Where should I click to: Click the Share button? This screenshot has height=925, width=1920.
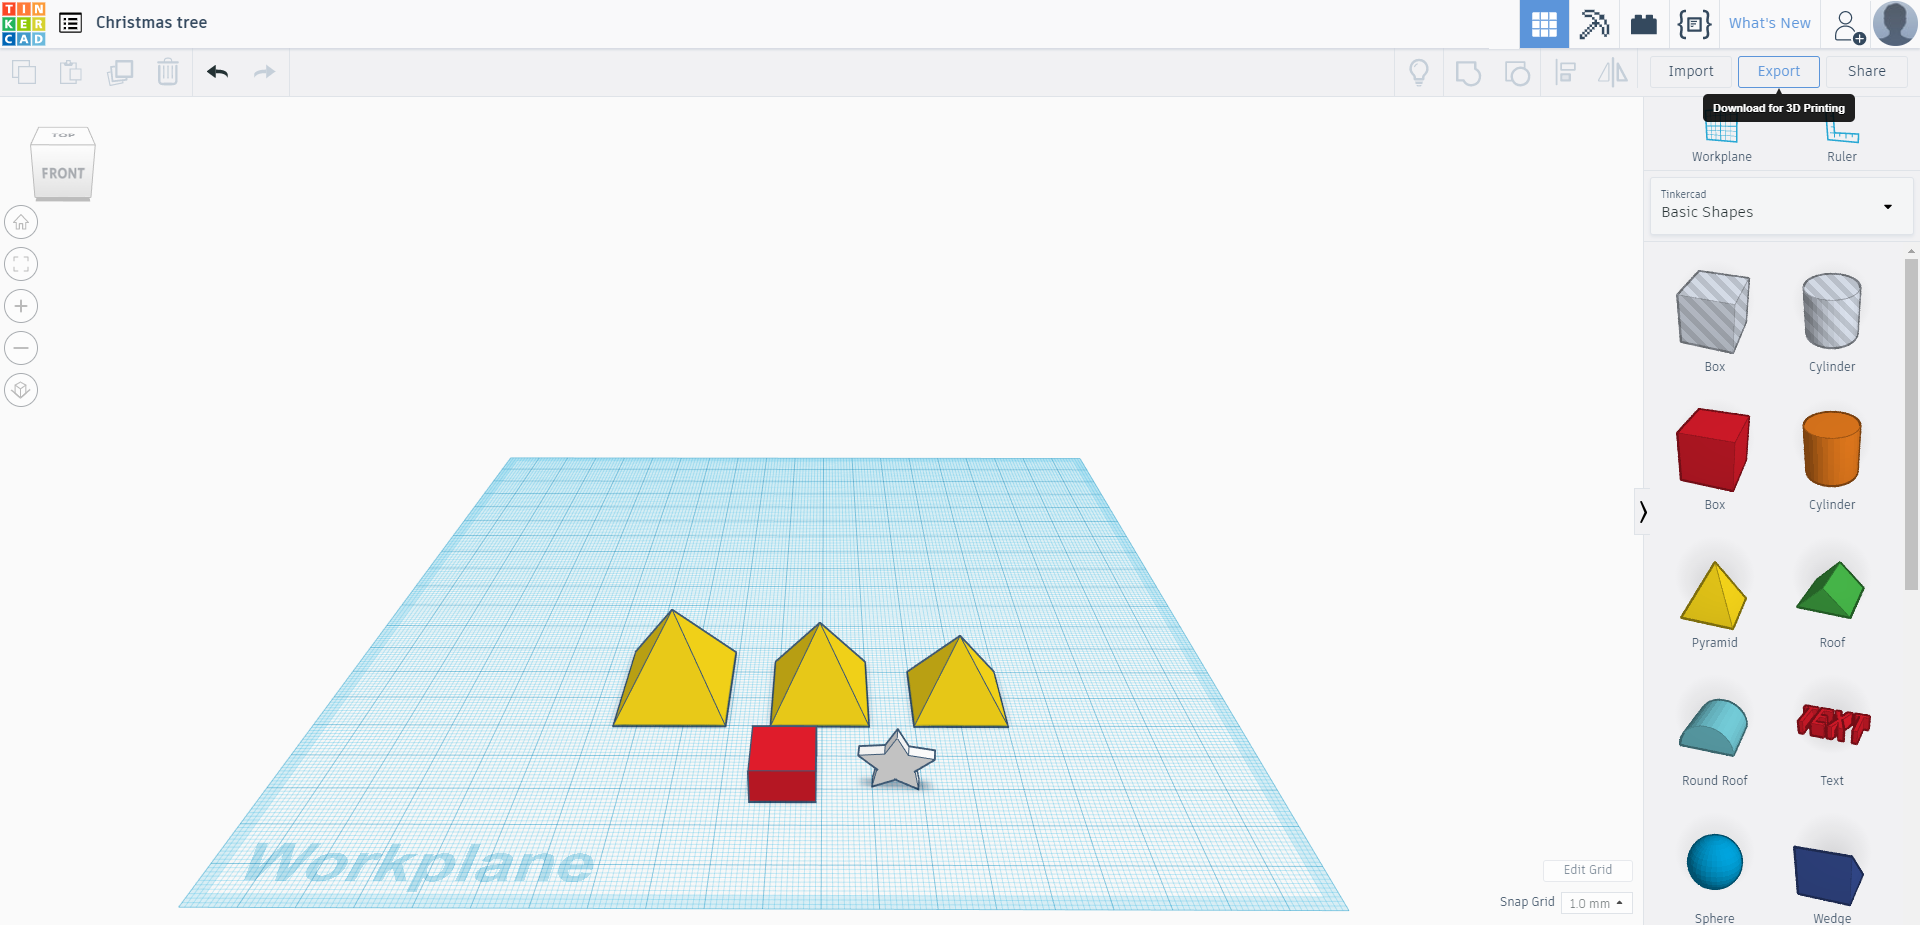(1866, 71)
